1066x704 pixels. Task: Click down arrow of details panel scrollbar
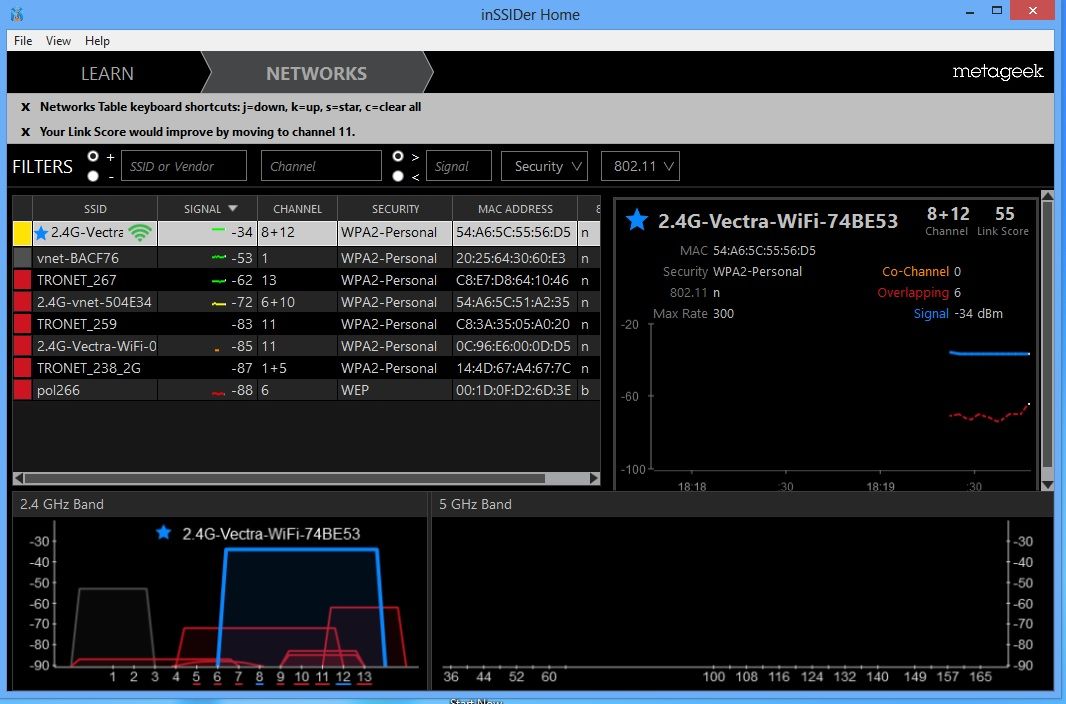(1047, 485)
